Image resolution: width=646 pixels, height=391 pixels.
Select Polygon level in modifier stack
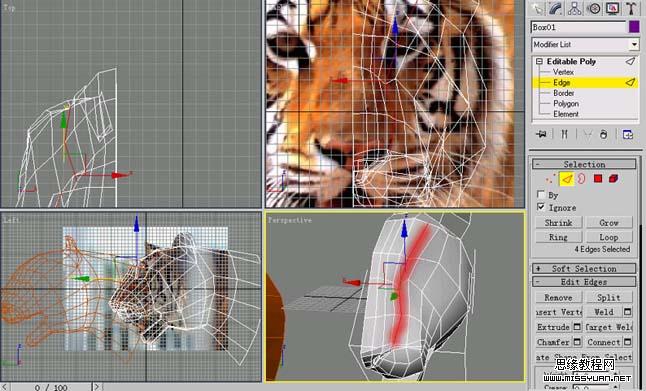tap(566, 103)
